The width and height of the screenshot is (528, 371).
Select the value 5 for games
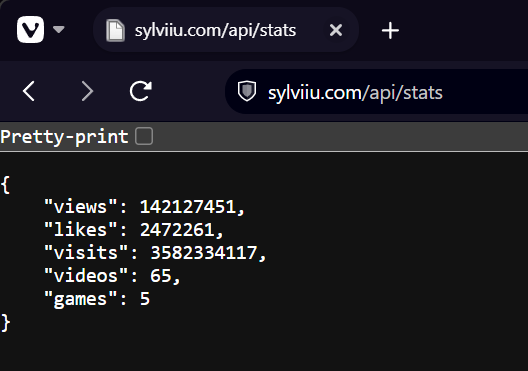coord(145,299)
